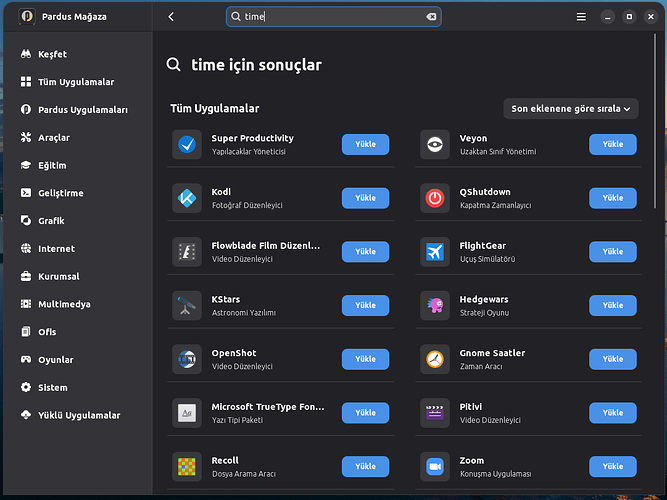
Task: Go back using the arrow button
Action: pos(171,17)
